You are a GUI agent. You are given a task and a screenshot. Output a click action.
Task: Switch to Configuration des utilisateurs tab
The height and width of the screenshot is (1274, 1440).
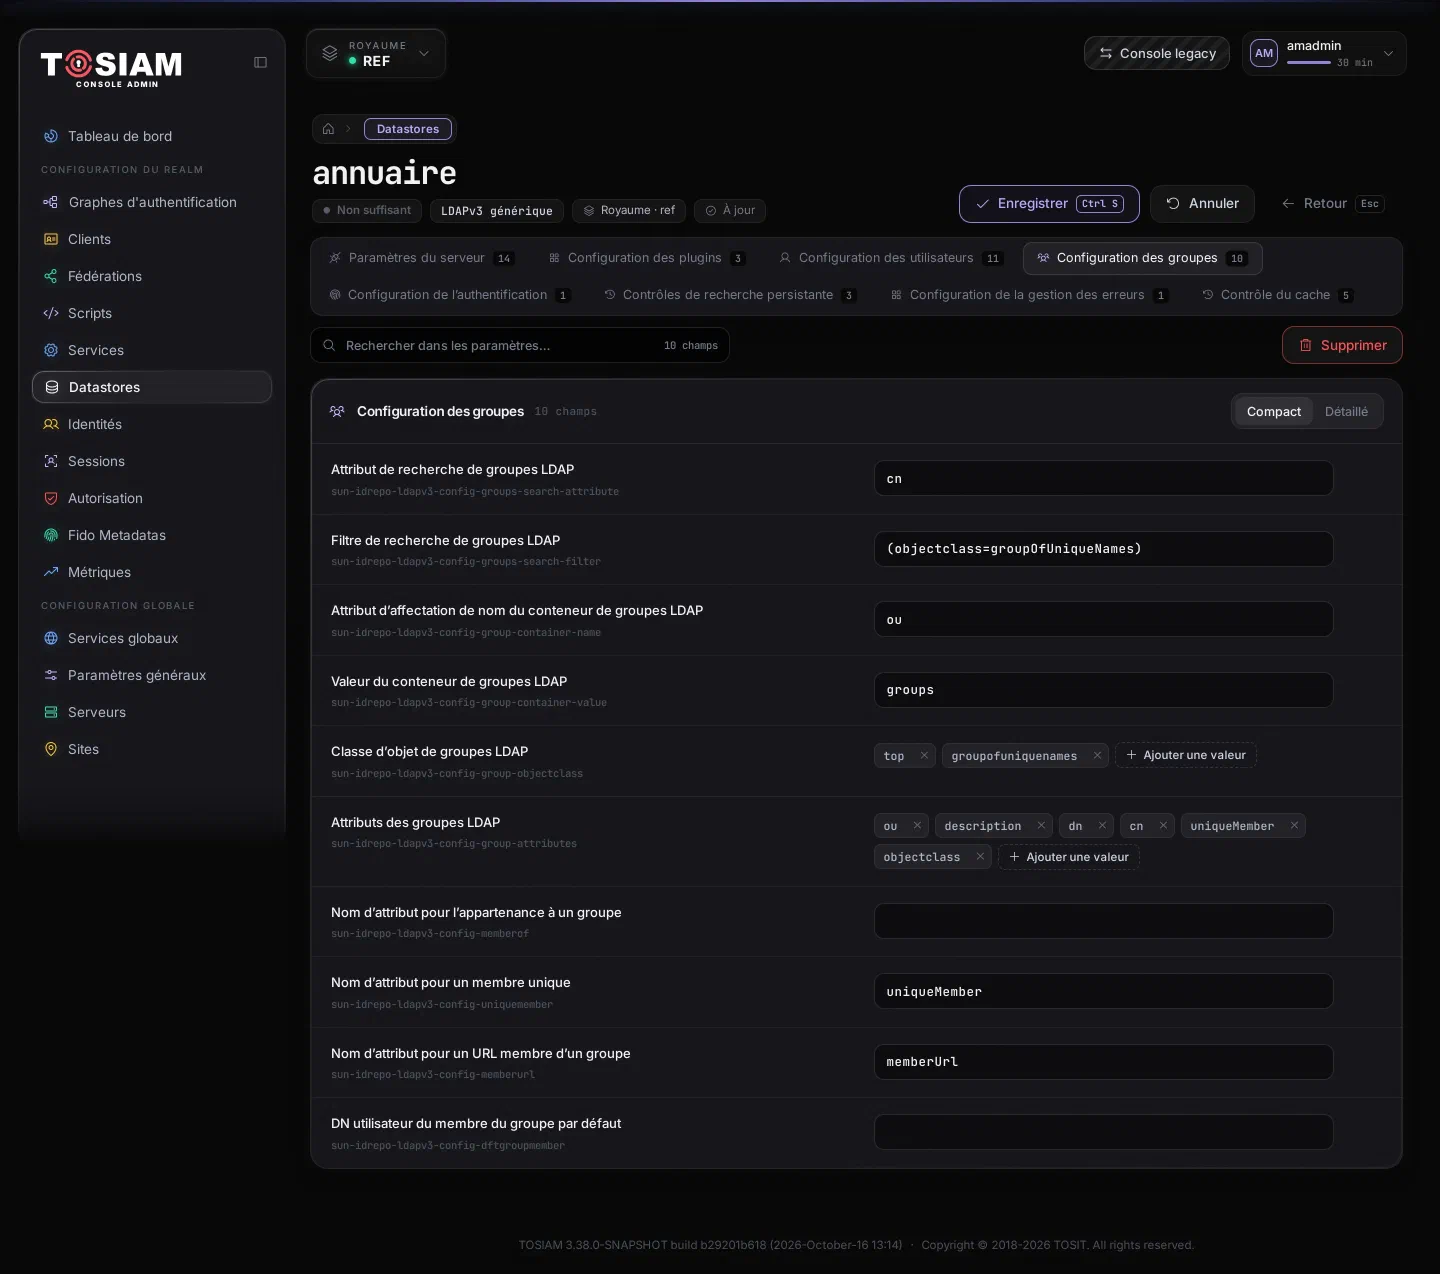point(891,258)
